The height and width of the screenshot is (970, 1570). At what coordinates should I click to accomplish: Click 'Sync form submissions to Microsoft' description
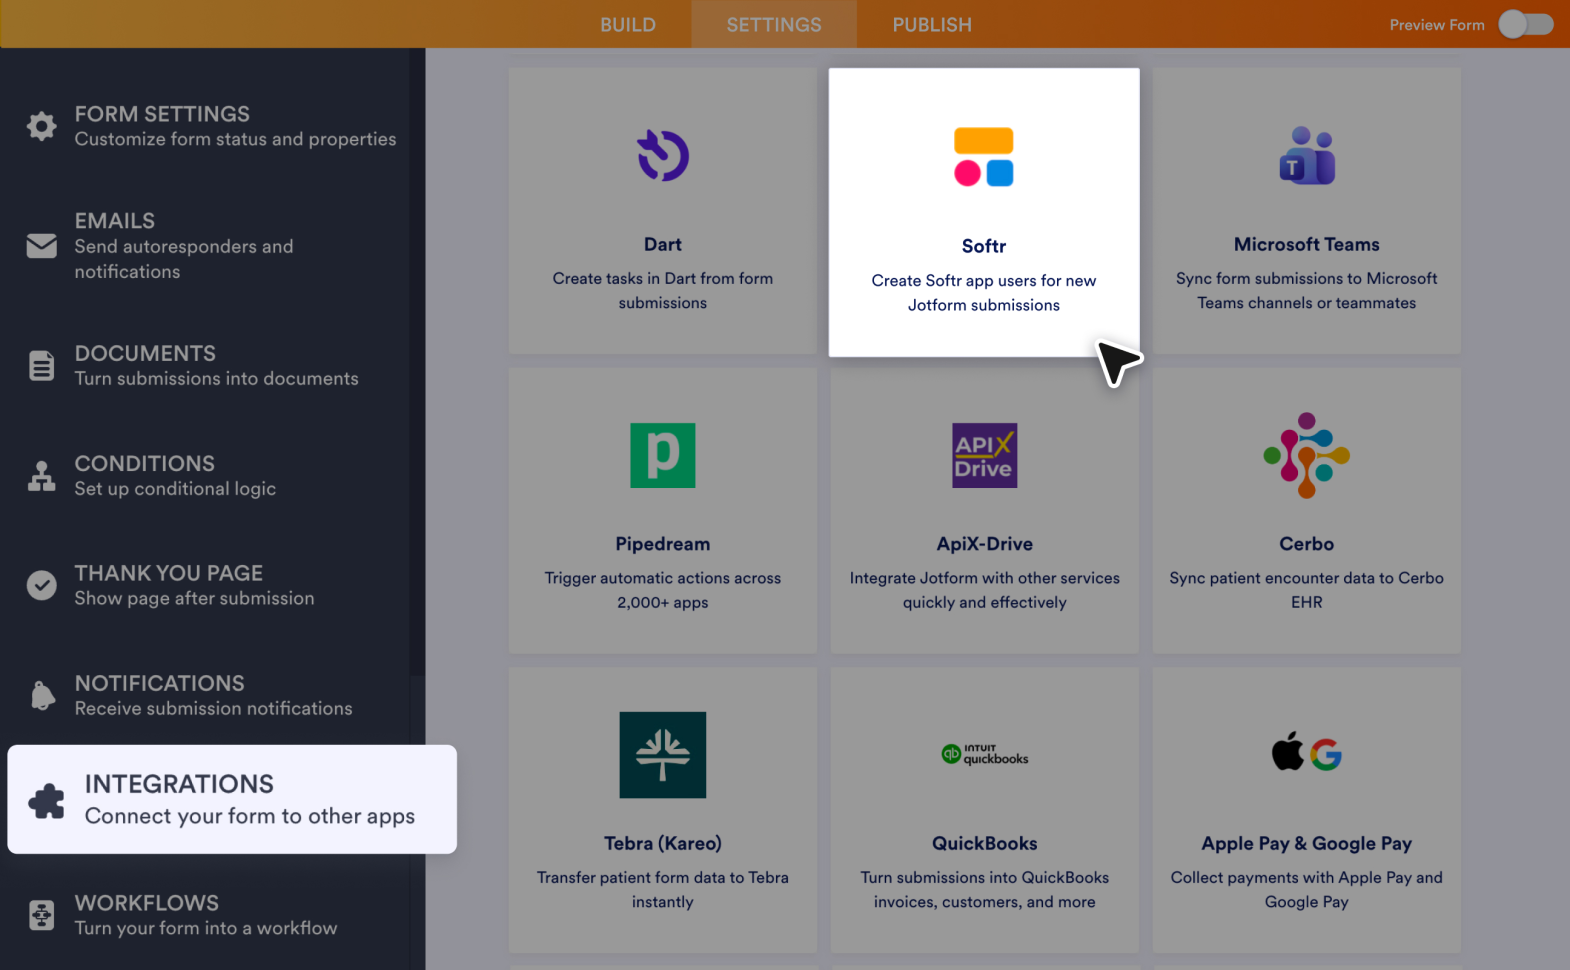click(1307, 291)
